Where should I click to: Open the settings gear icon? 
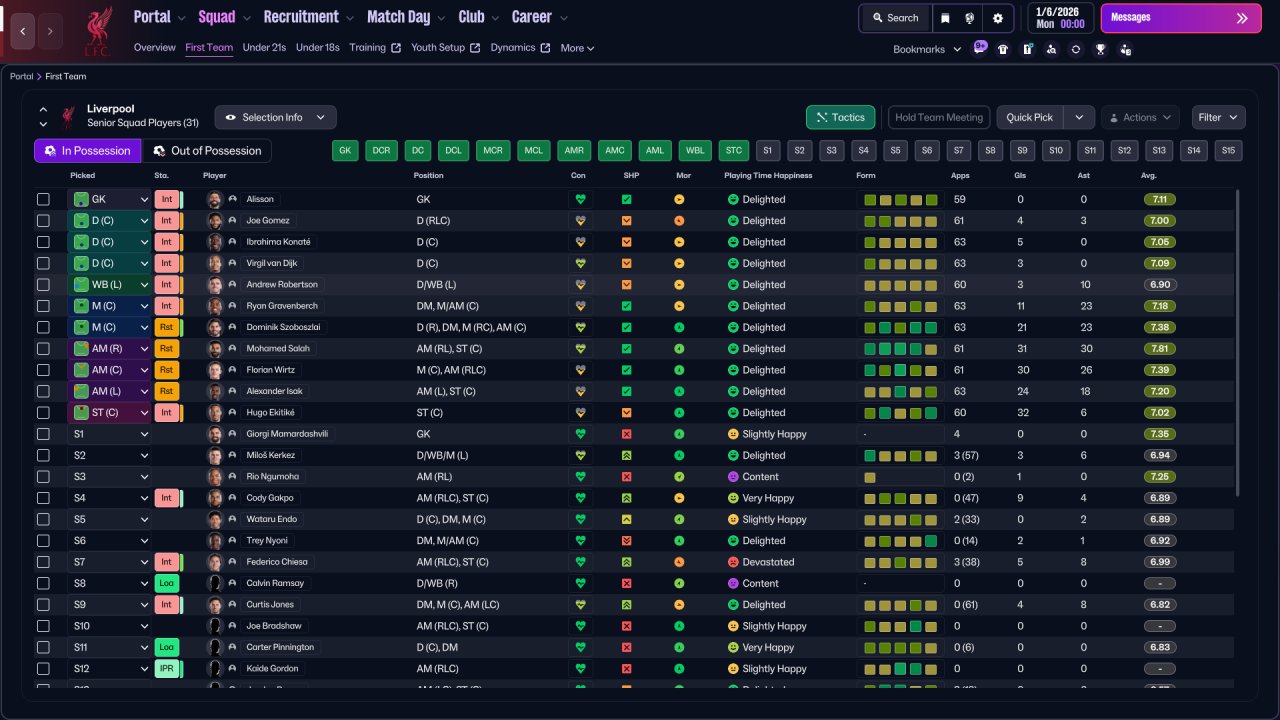[998, 18]
